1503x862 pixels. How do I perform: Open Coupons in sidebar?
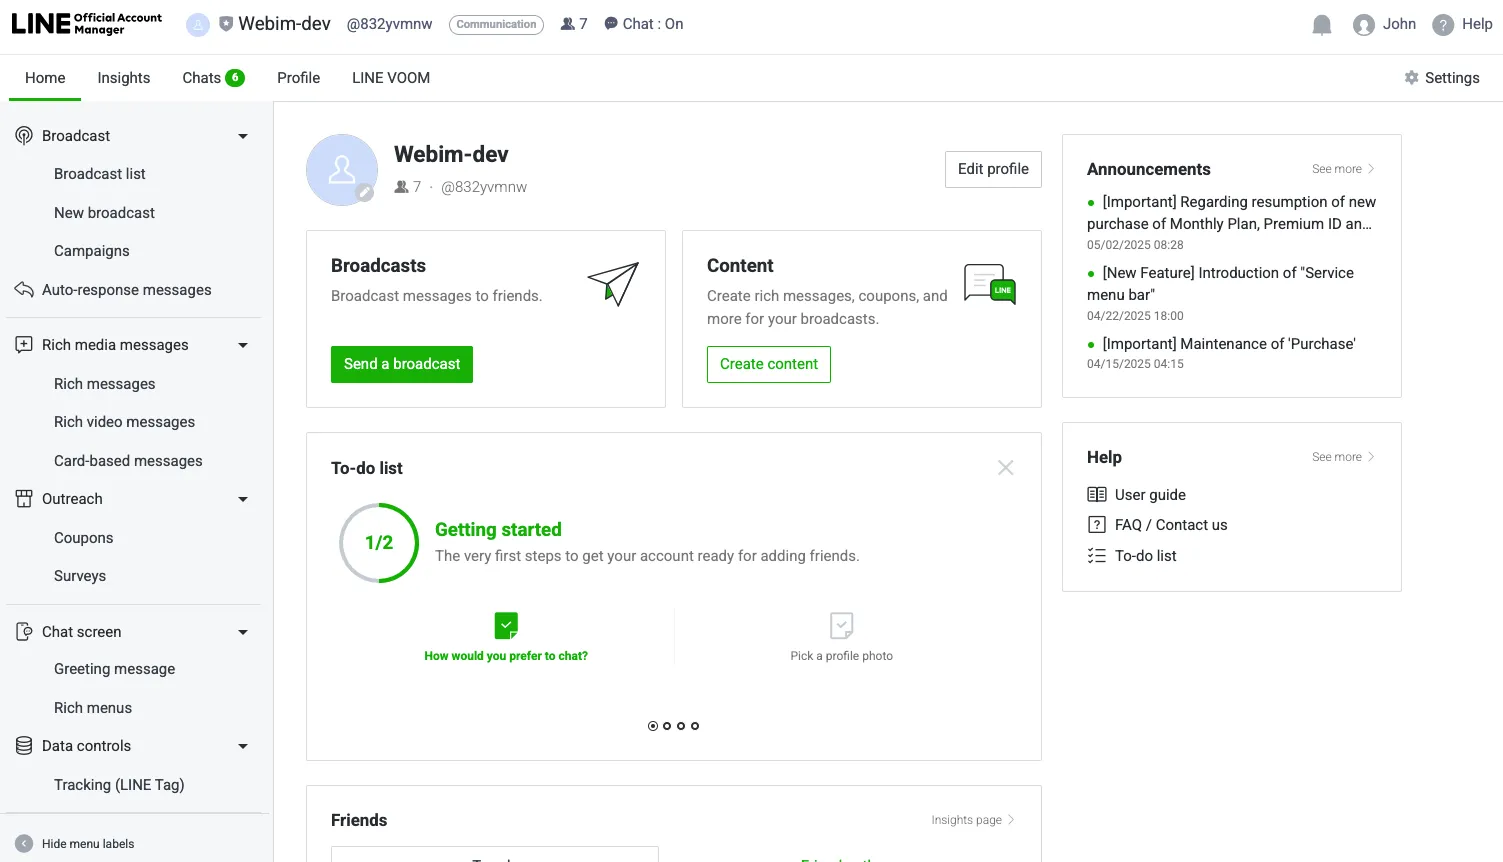[x=84, y=538]
